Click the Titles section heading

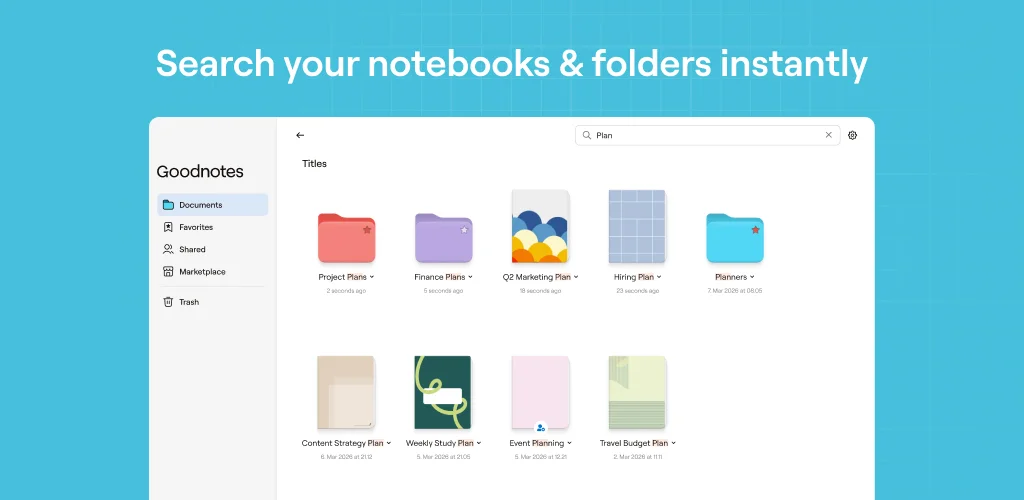coord(314,164)
